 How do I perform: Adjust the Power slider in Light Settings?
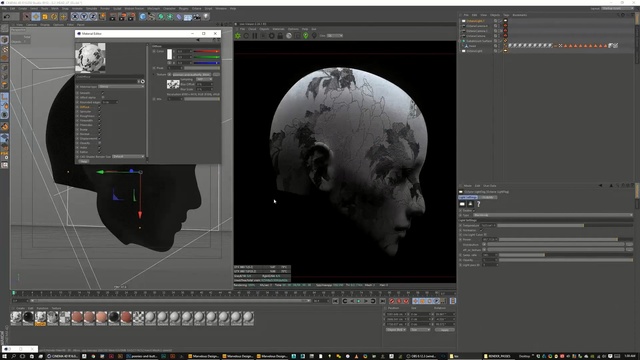pyautogui.click(x=566, y=240)
